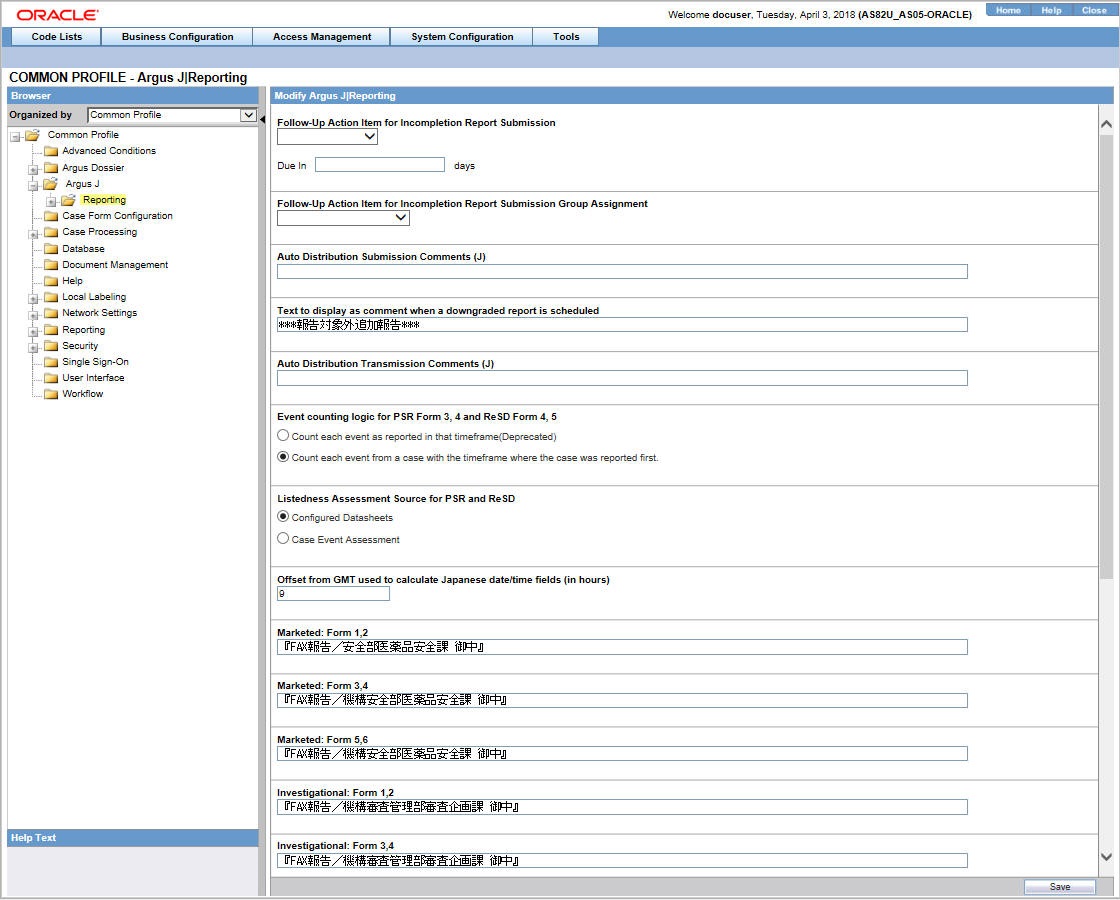The height and width of the screenshot is (900, 1120).
Task: Save the Argus J Reporting settings
Action: [1059, 886]
